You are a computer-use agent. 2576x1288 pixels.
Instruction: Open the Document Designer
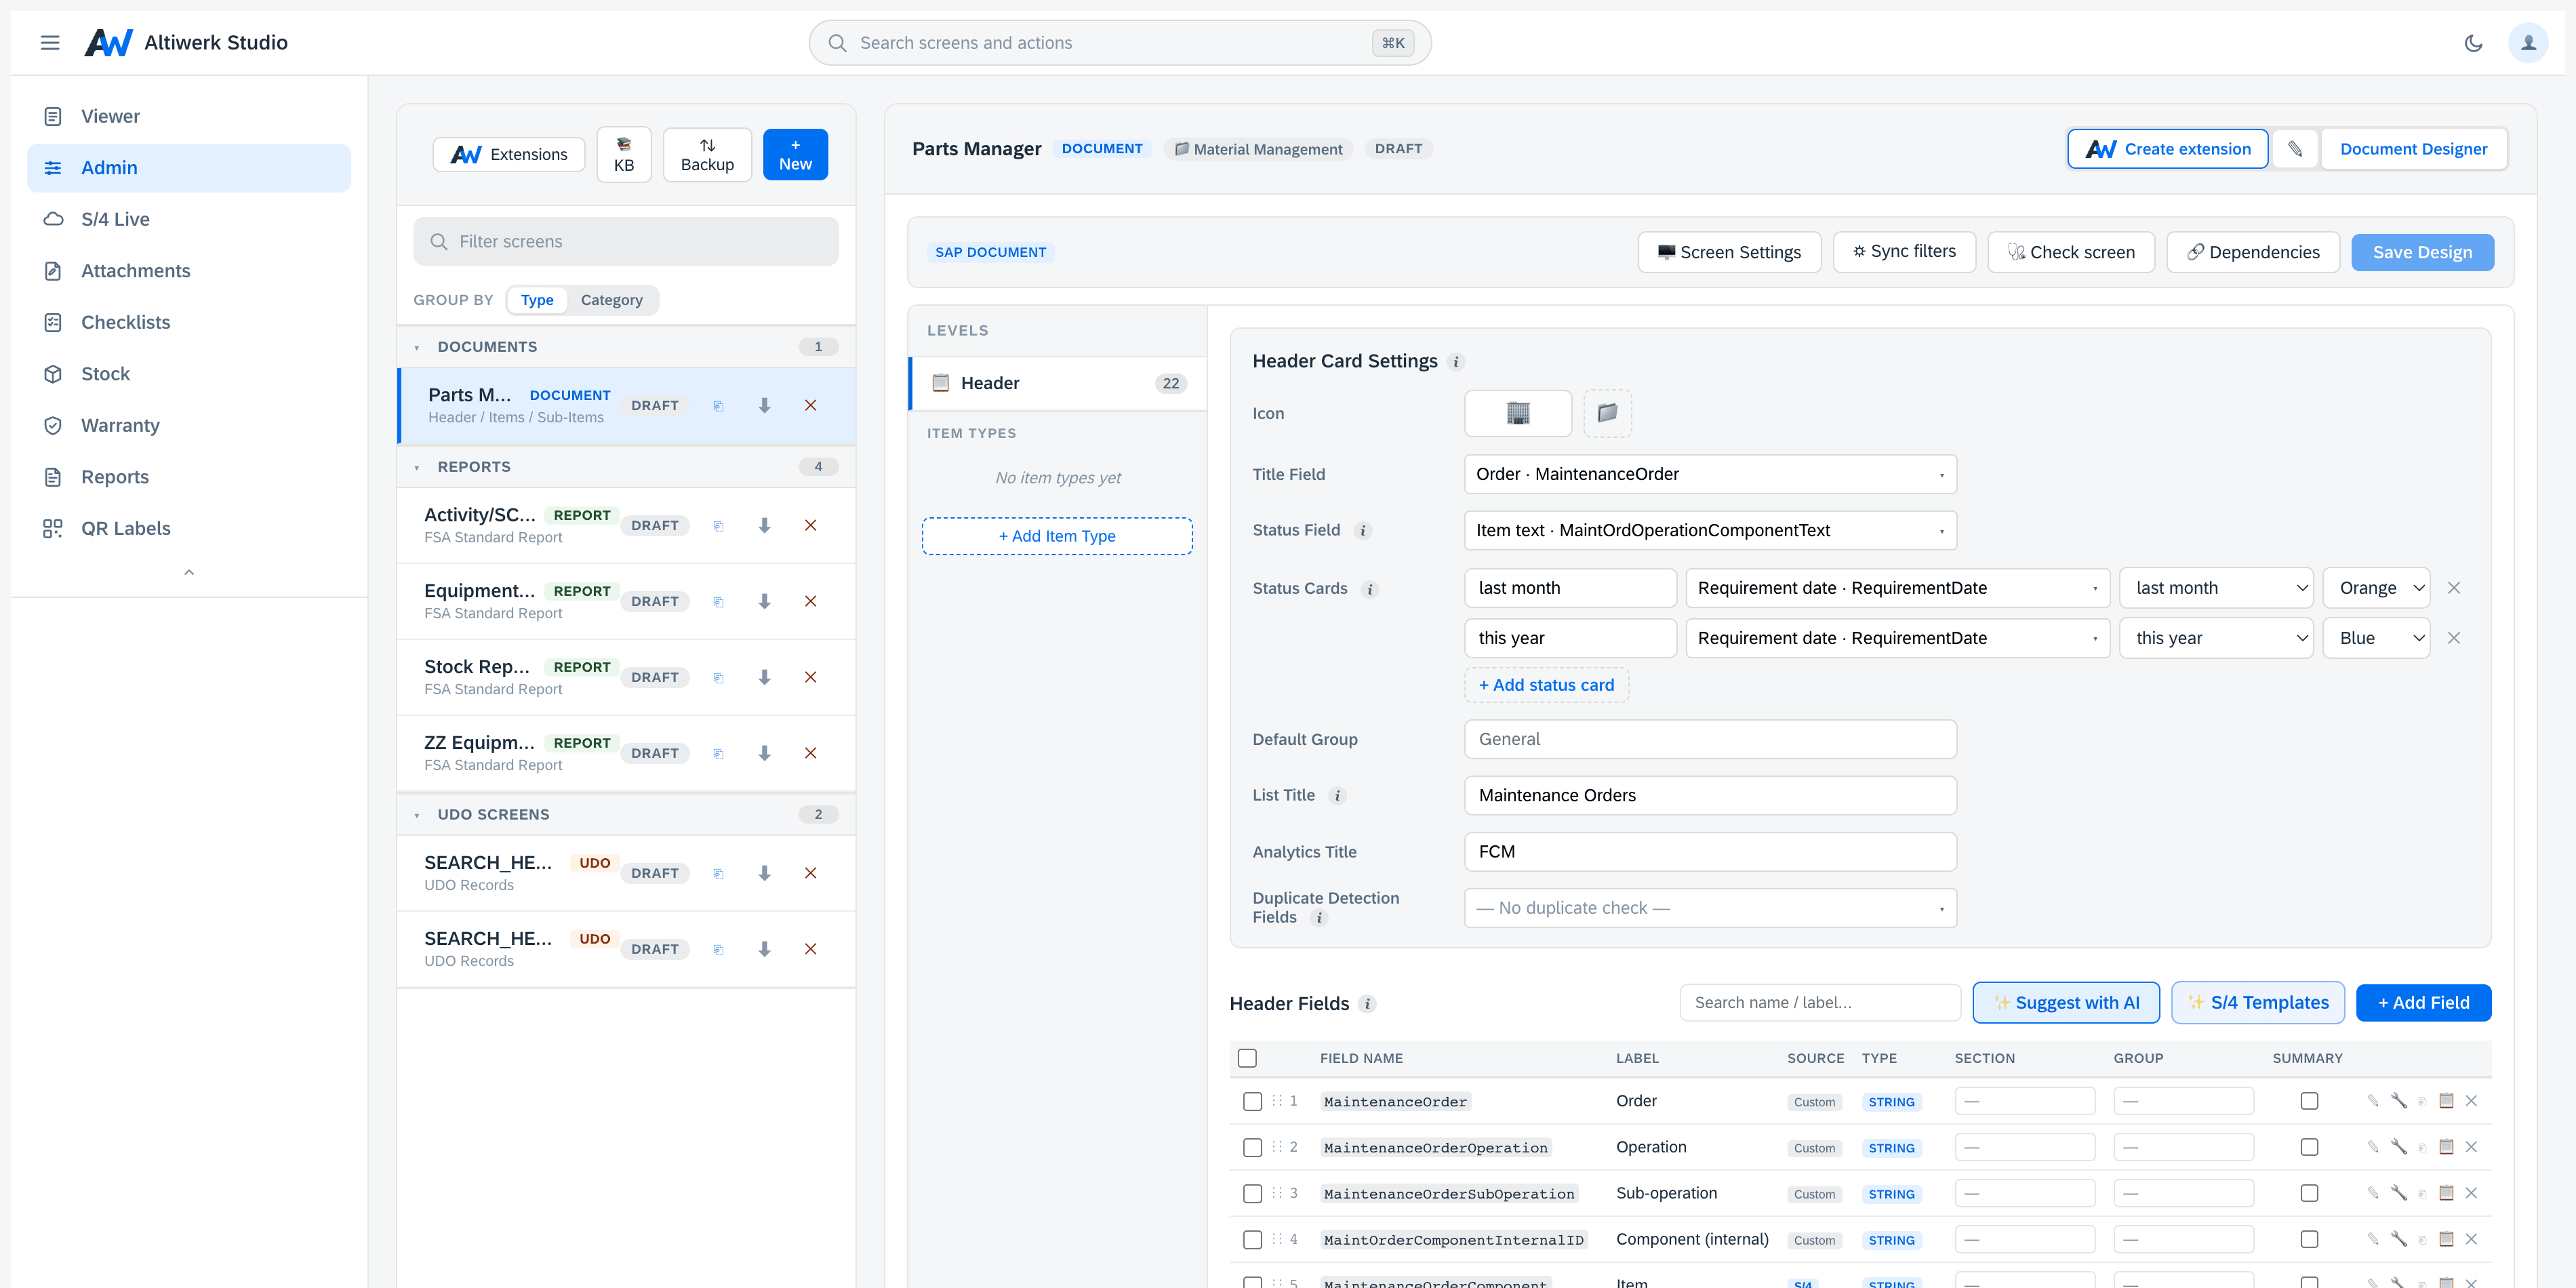pos(2413,149)
